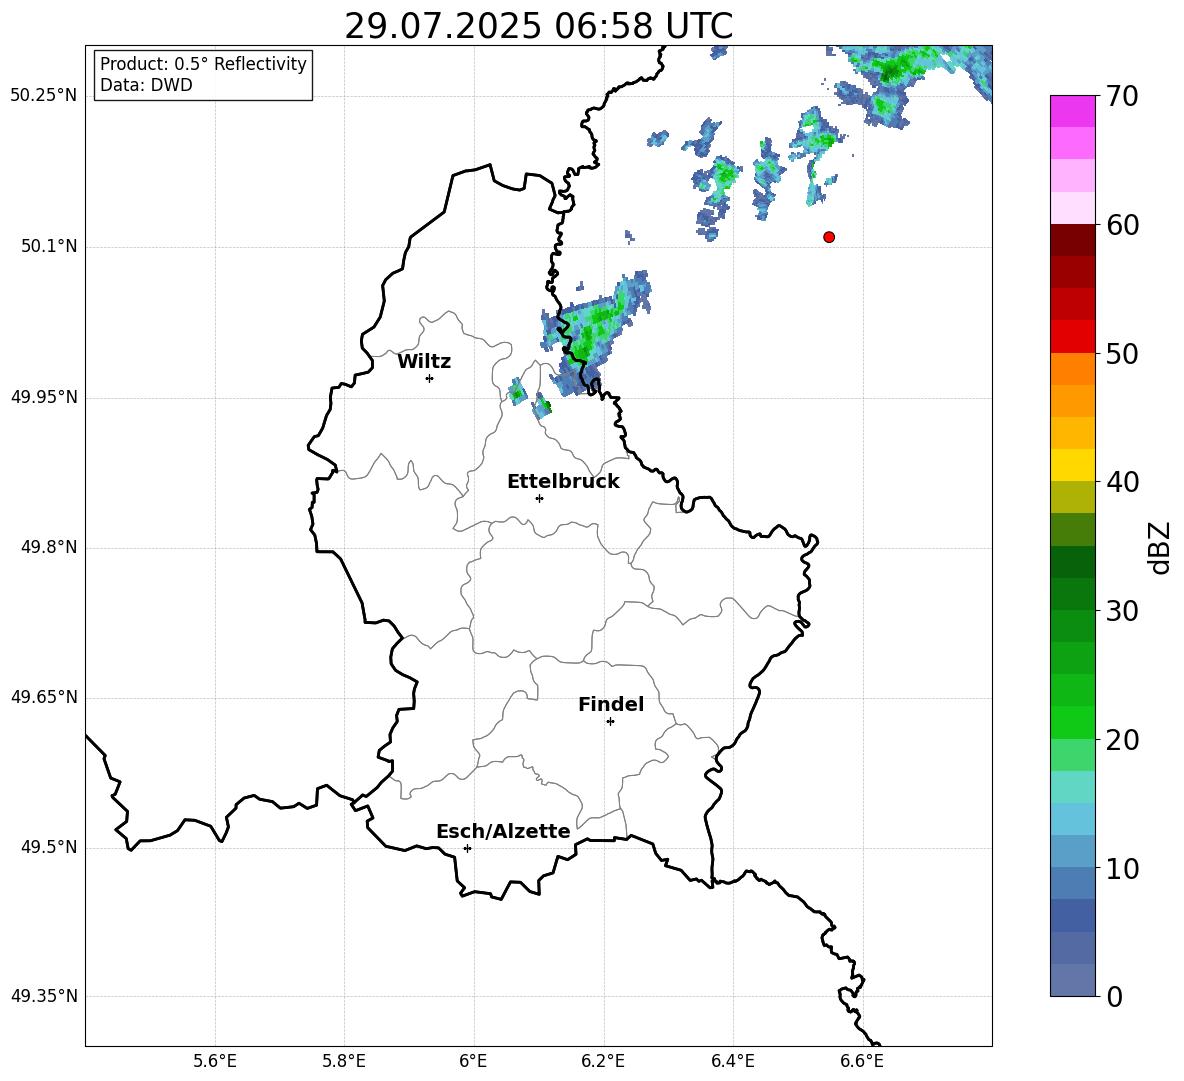Click the Wiltz city label

[424, 362]
